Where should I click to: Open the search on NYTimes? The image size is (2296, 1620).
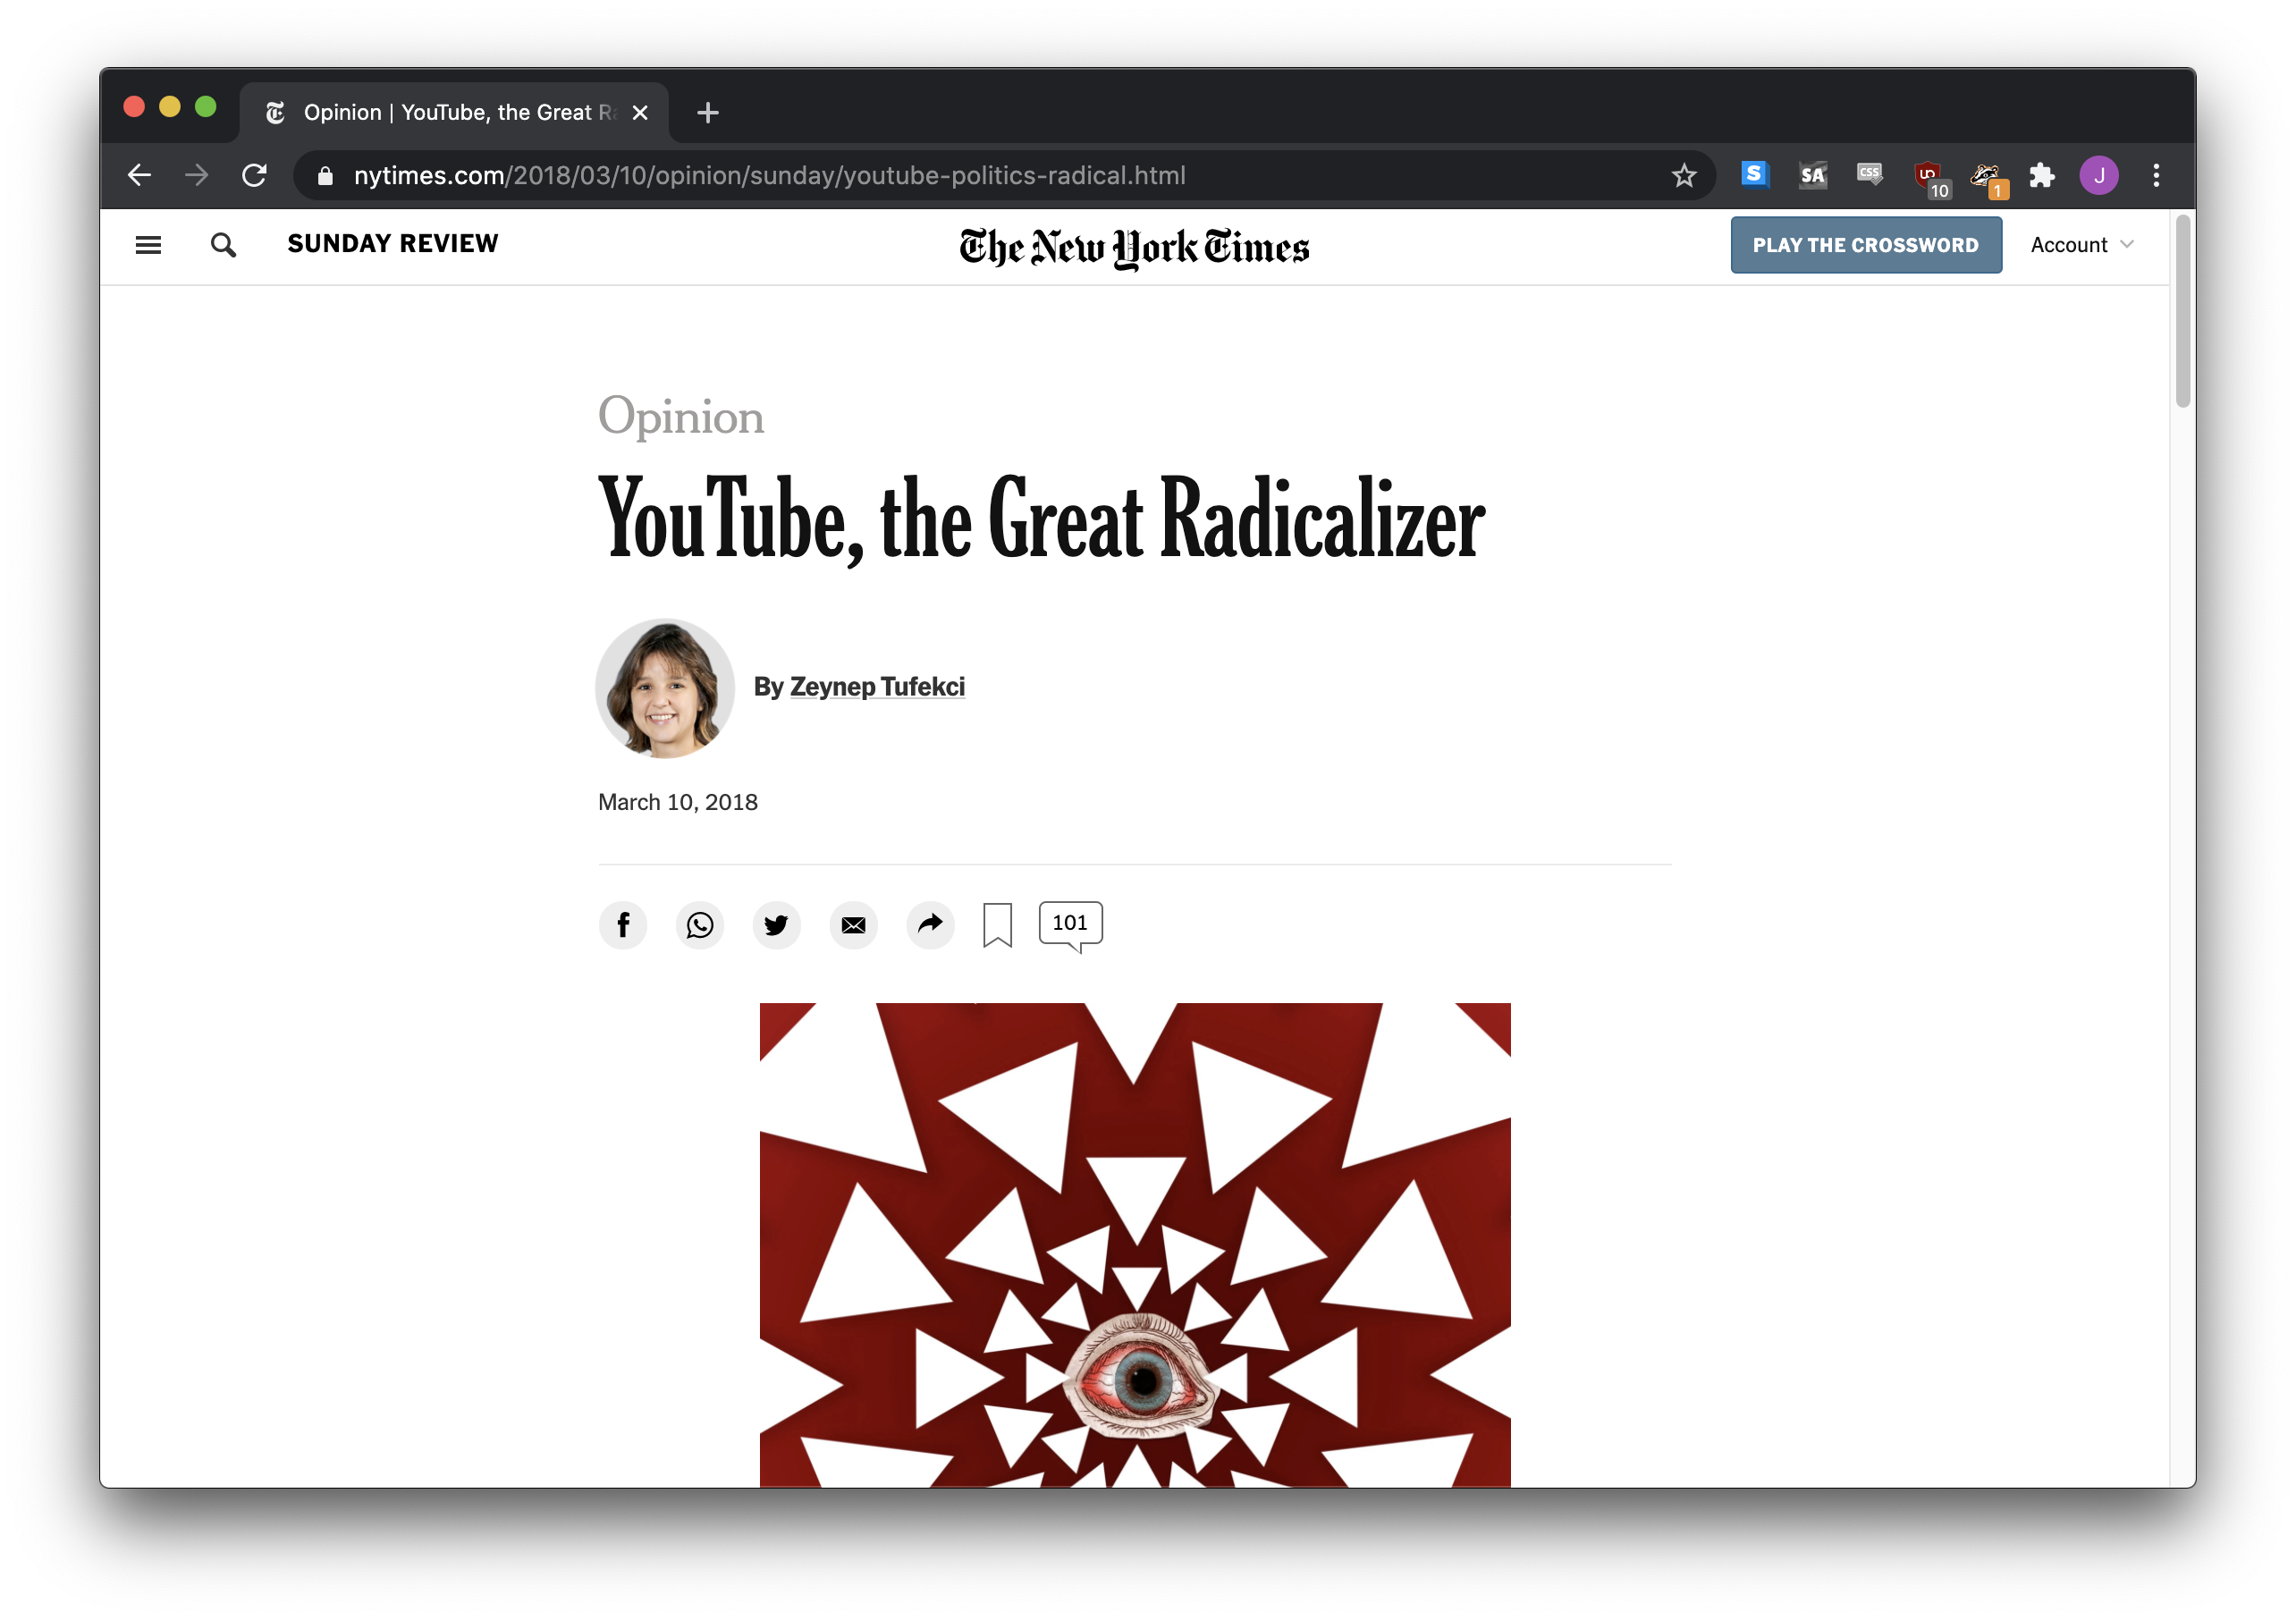(x=222, y=244)
